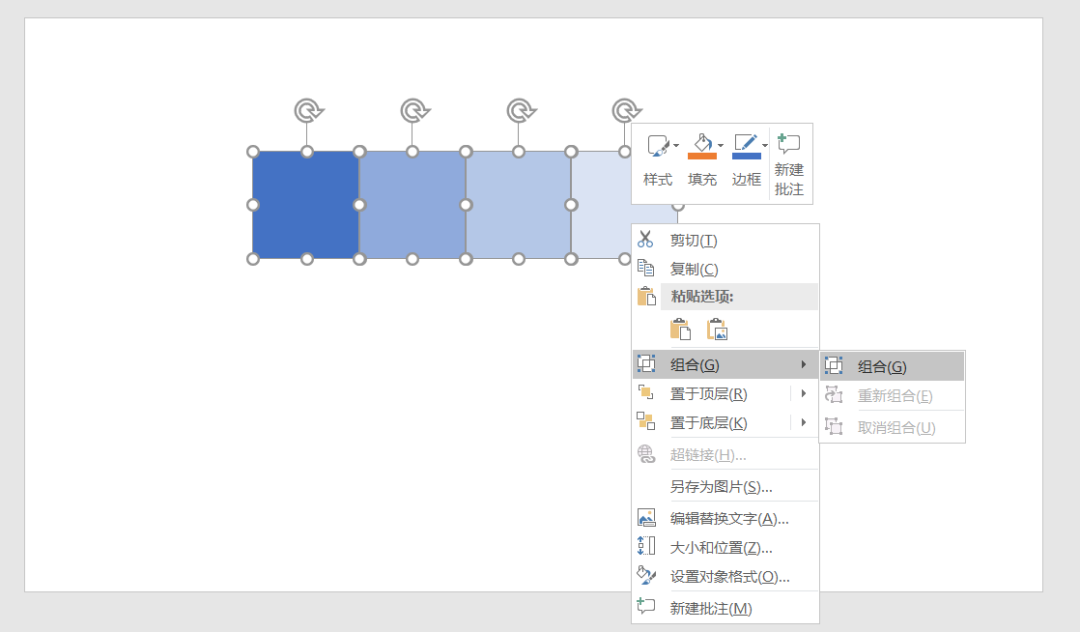Open the 边框 color dropdown arrow
Screen dimensions: 1080x632
(x=765, y=145)
